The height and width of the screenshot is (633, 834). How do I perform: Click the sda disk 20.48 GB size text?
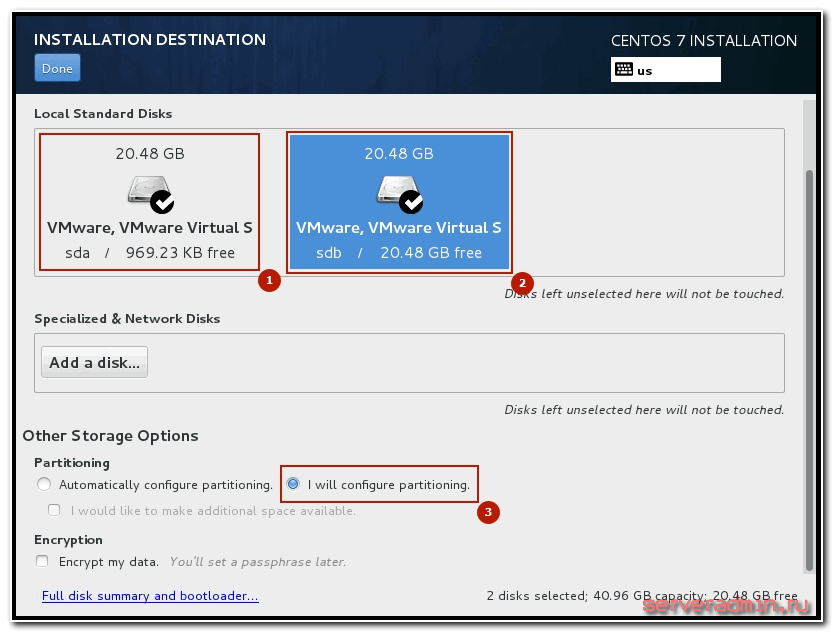[x=150, y=154]
